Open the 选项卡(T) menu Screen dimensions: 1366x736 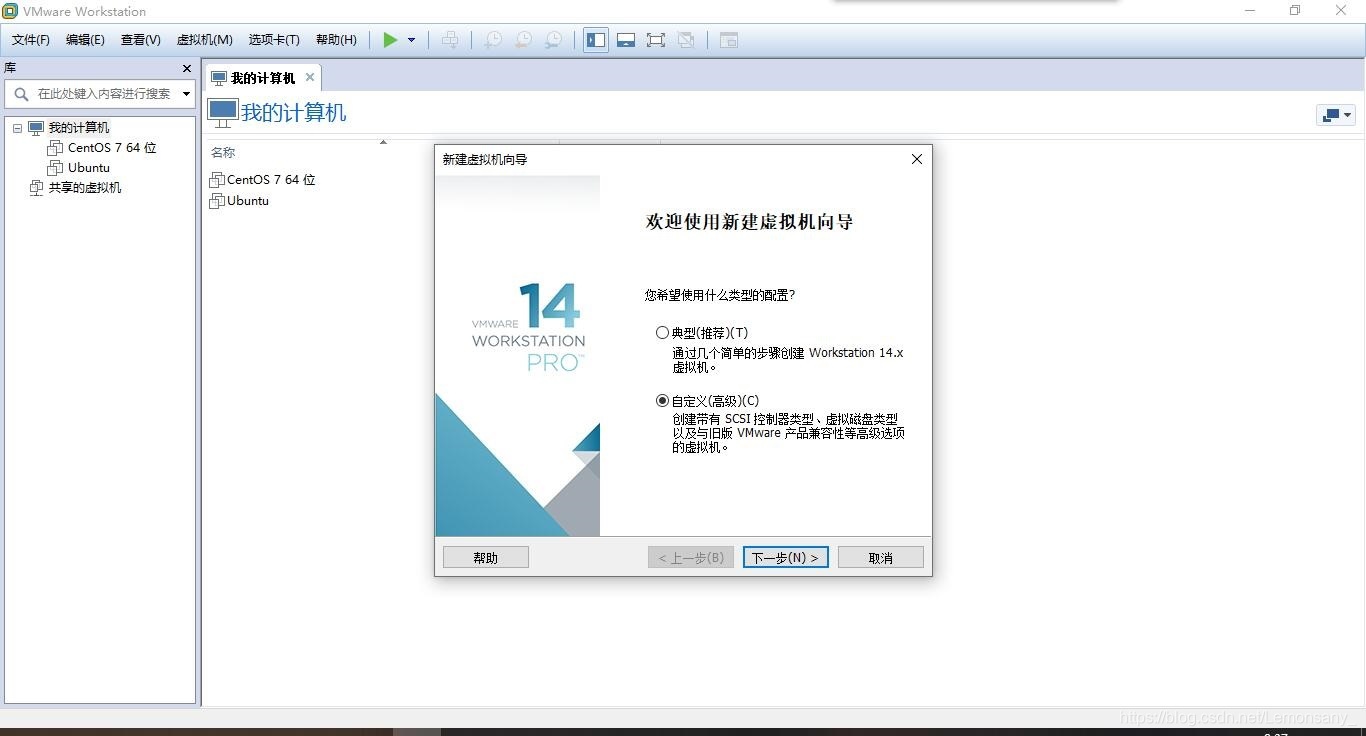click(274, 40)
